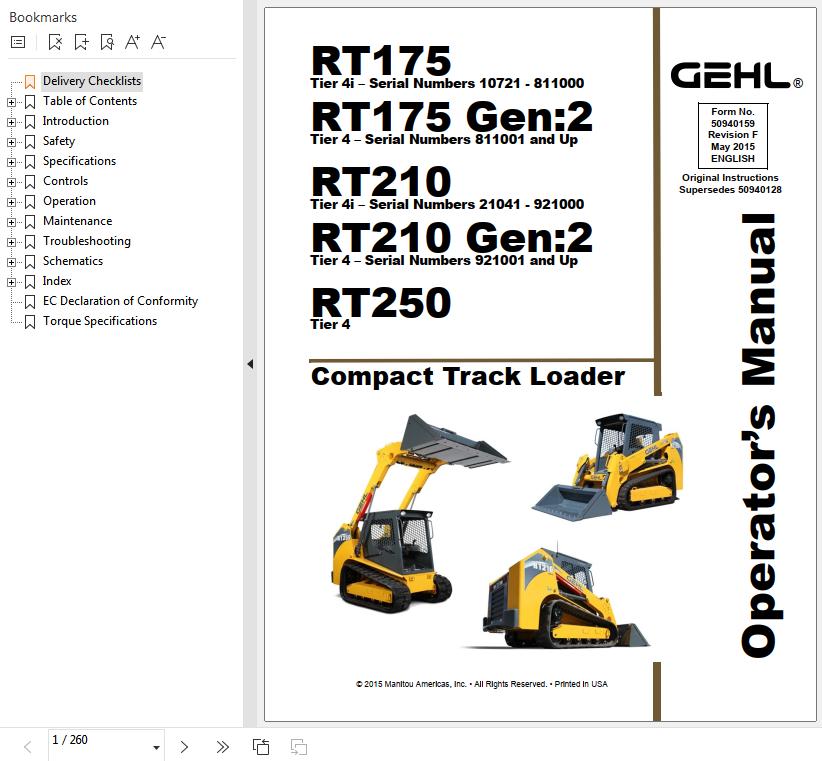The width and height of the screenshot is (822, 761).
Task: Click the rotate/previous view icon
Action: point(261,747)
